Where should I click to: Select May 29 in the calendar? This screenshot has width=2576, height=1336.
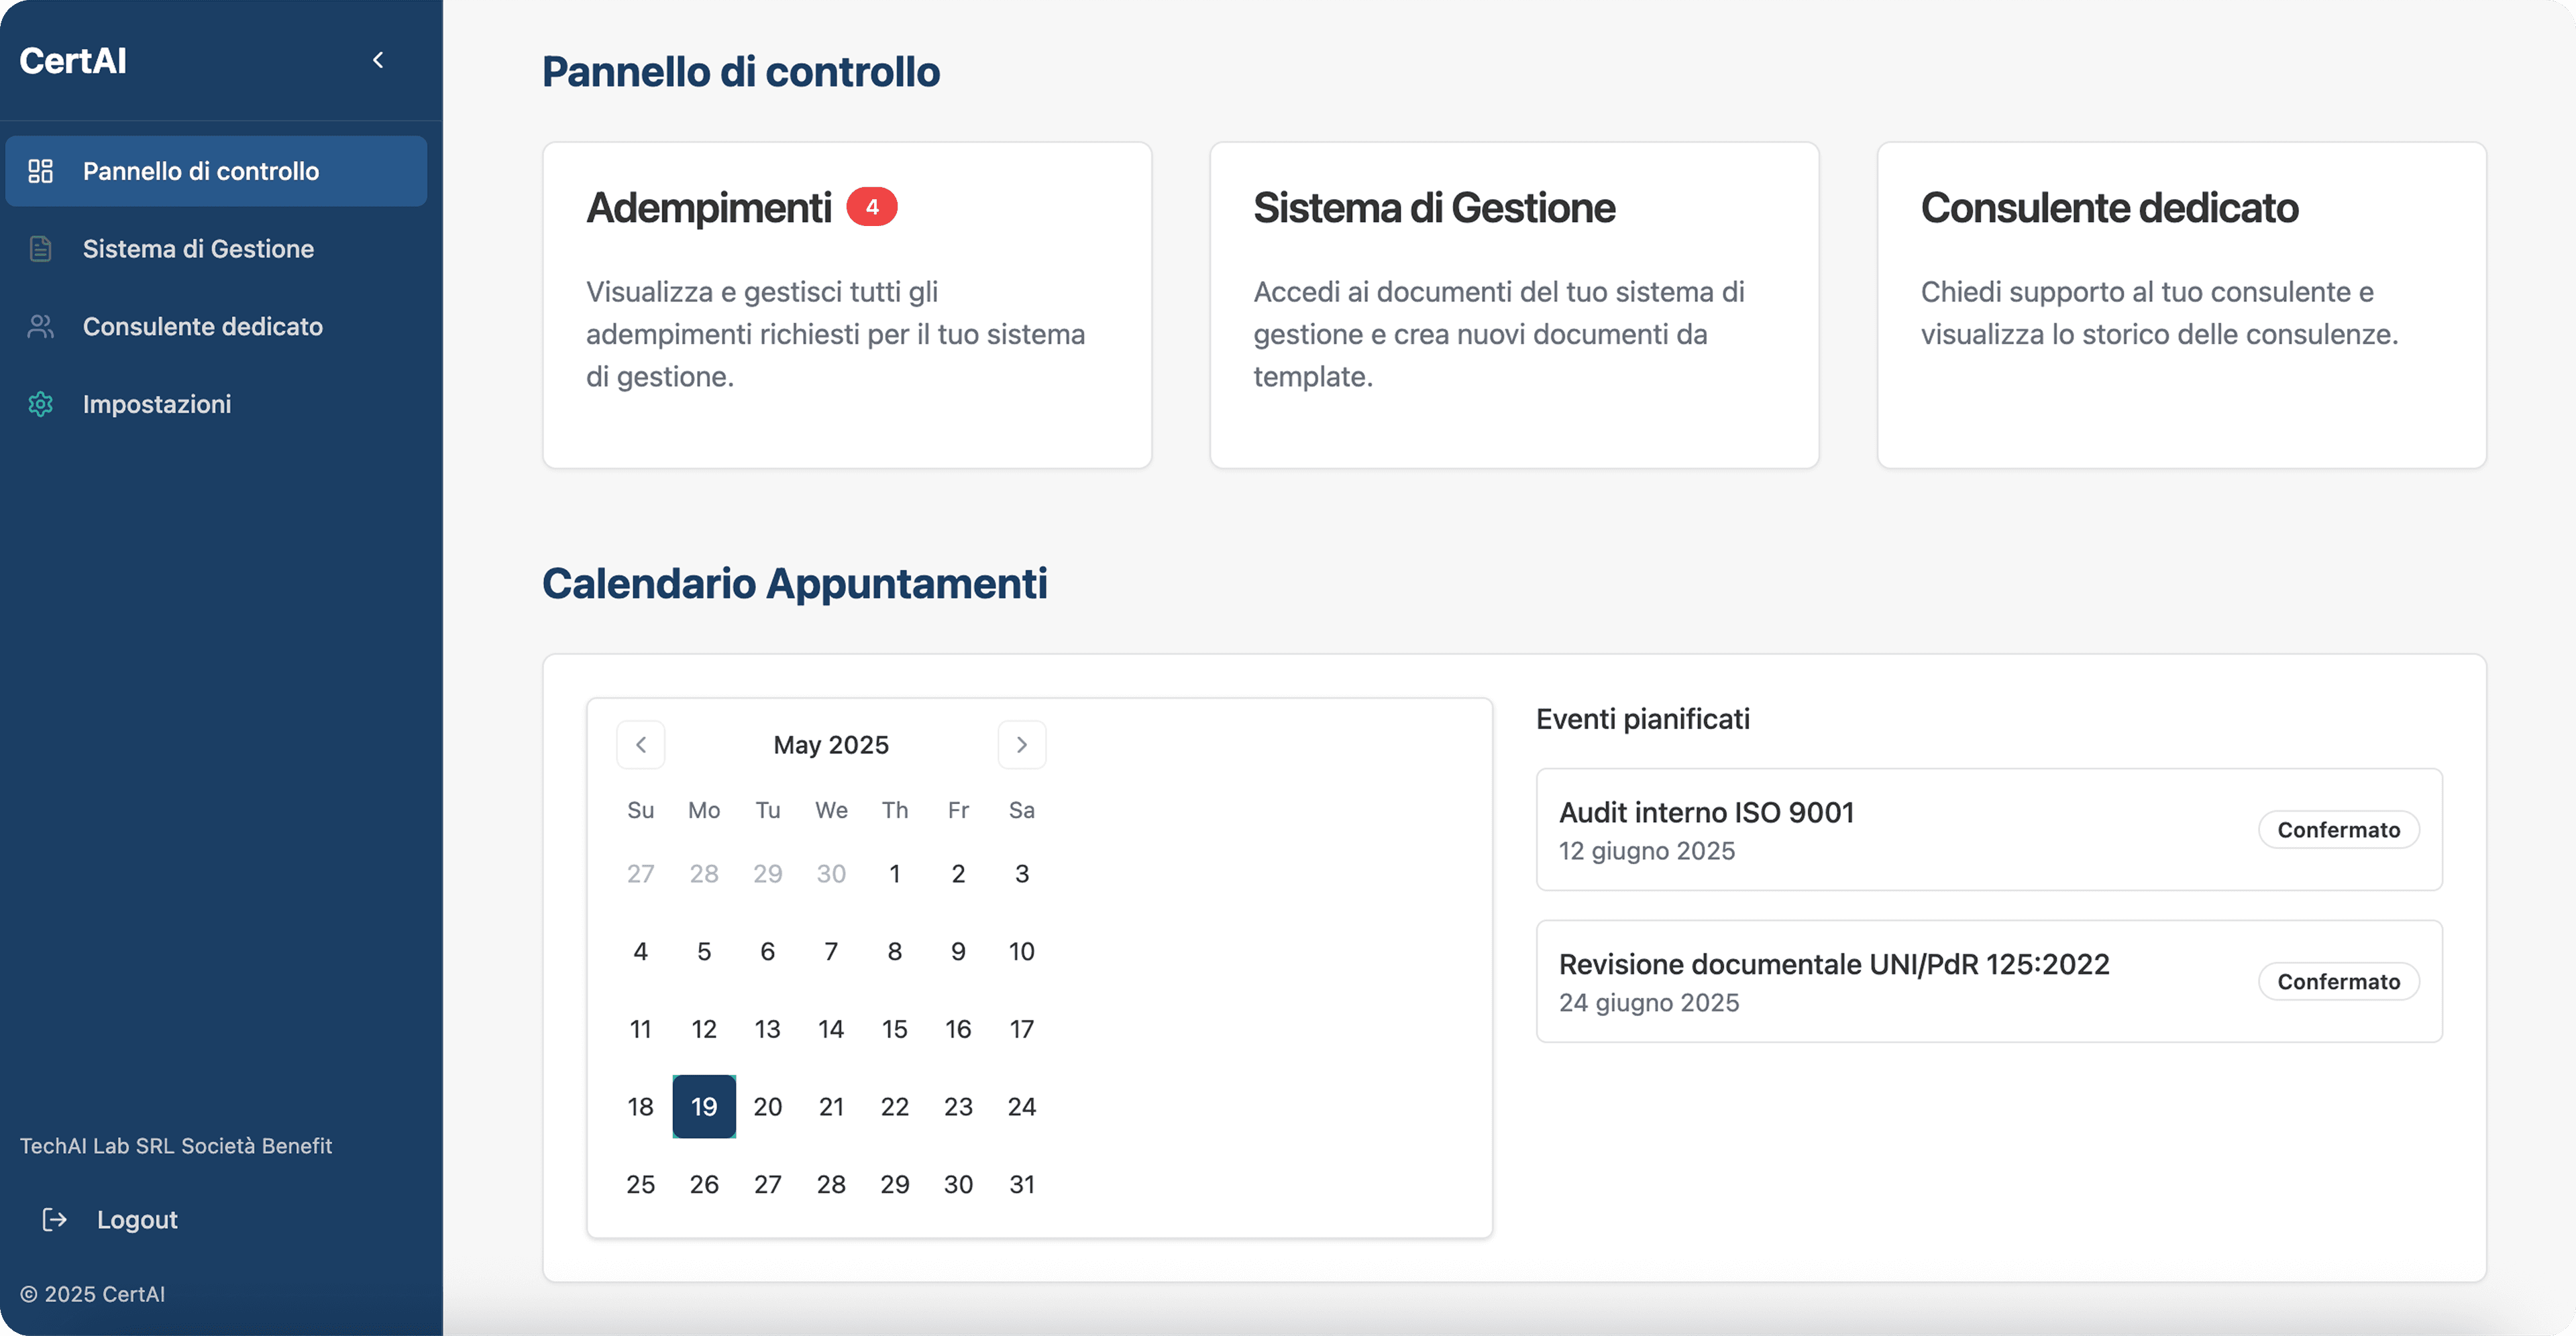[x=895, y=1184]
